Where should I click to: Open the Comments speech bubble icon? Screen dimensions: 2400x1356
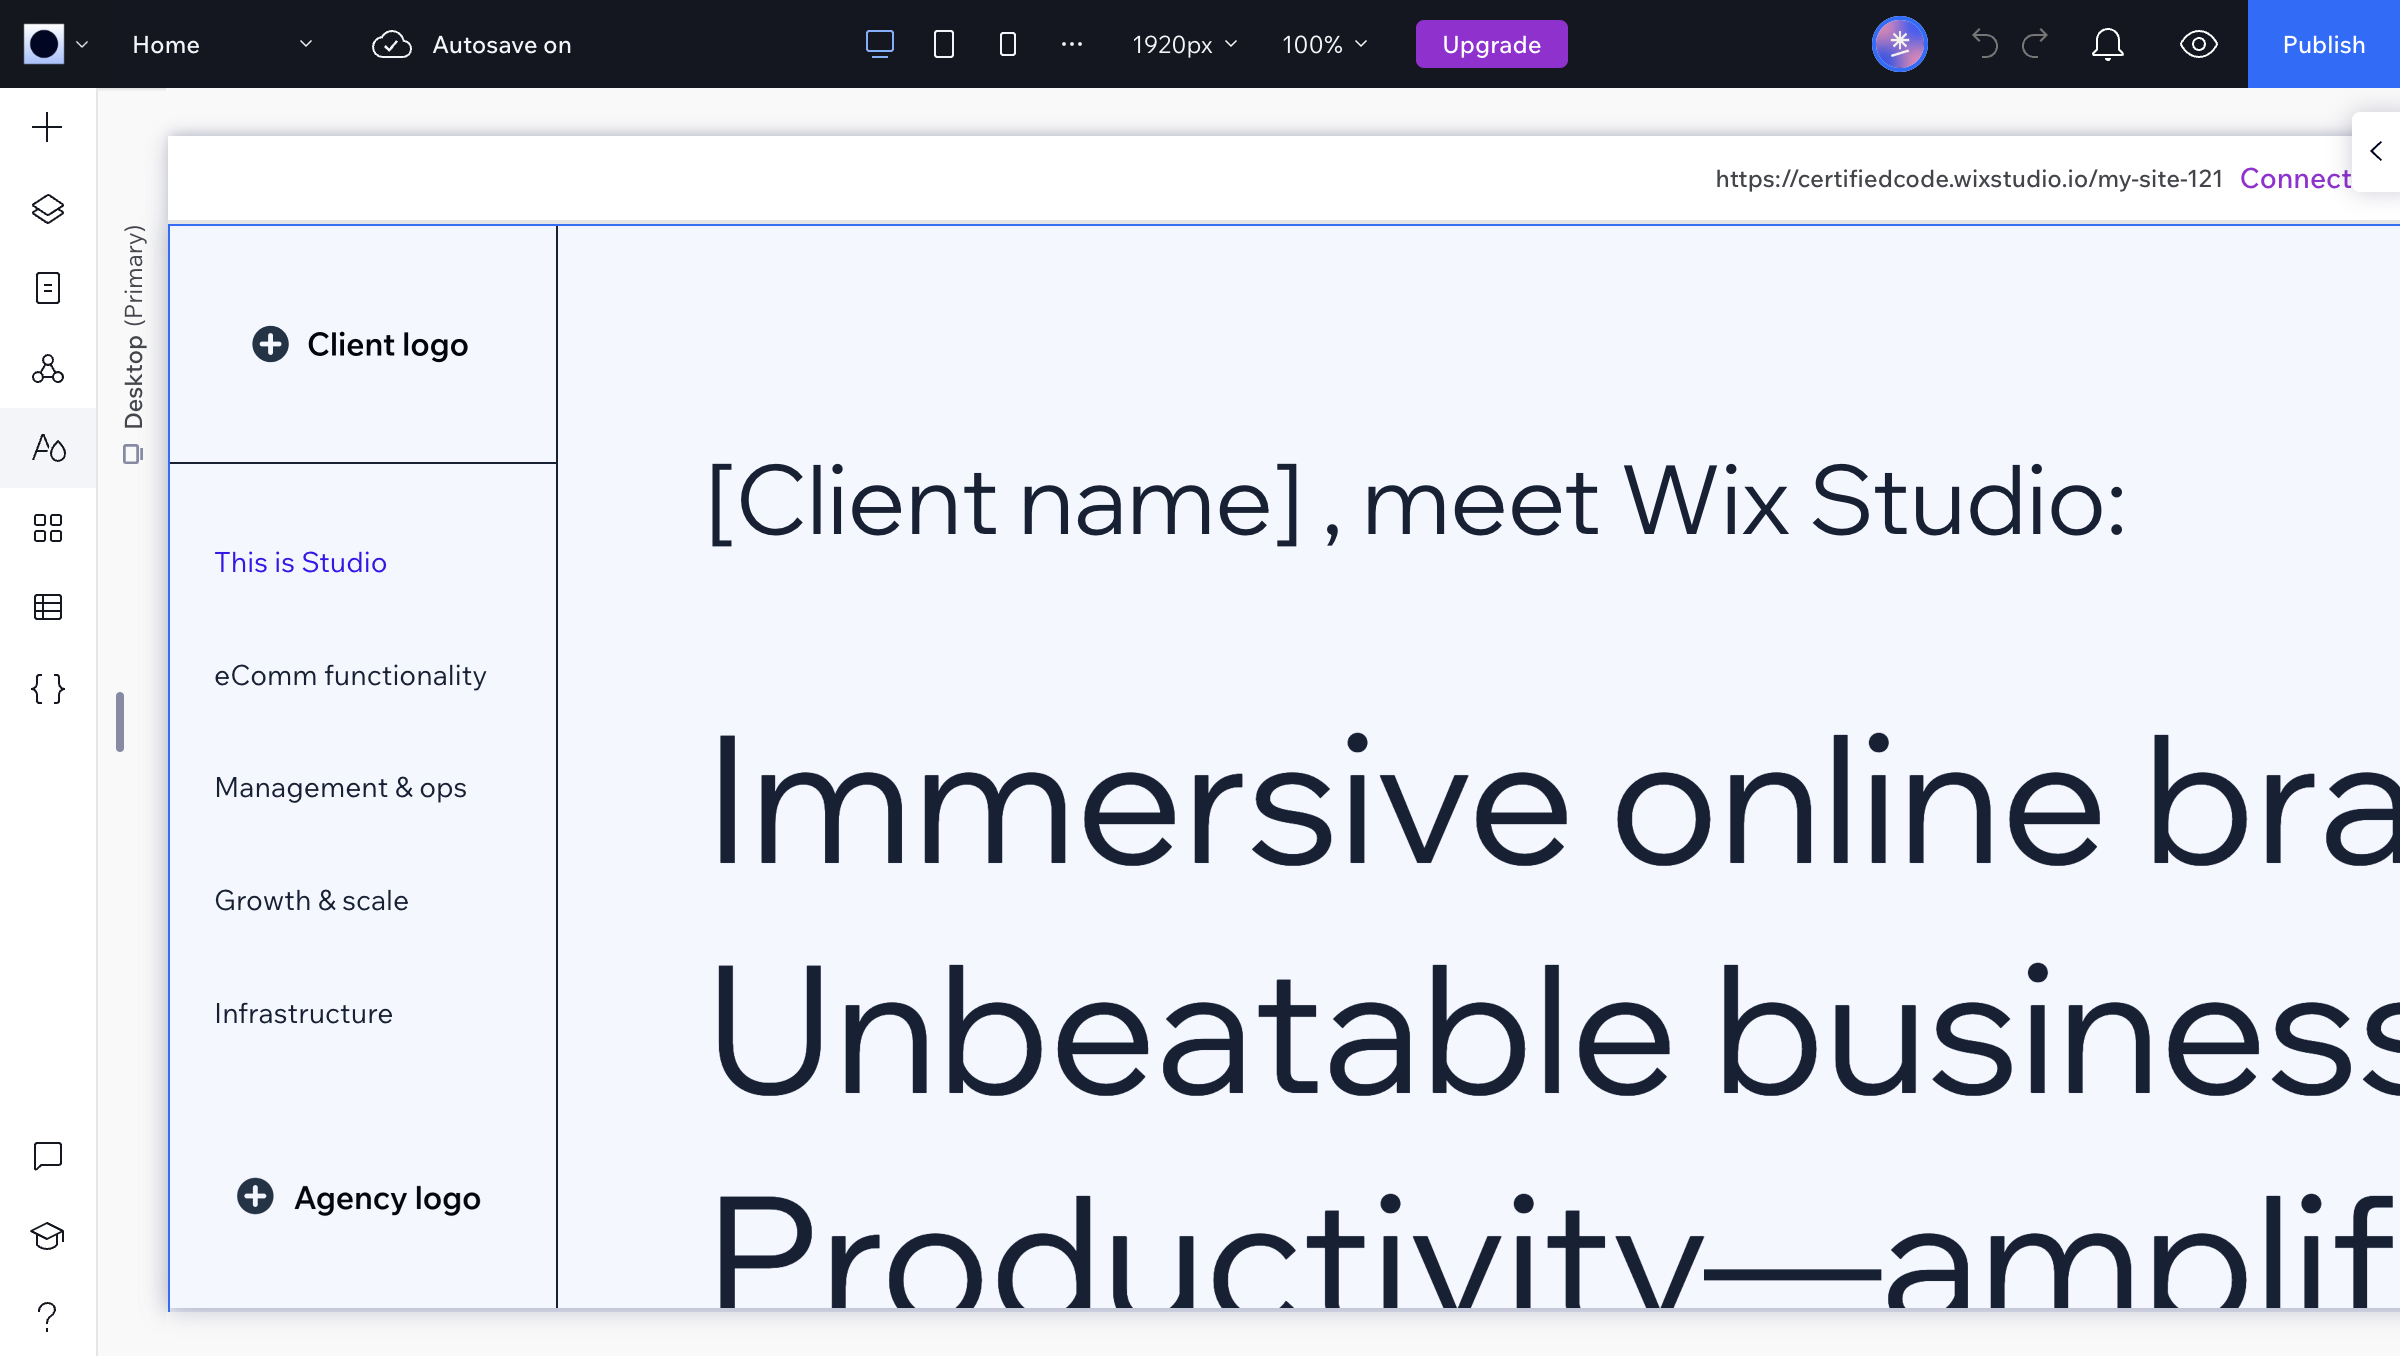47,1156
